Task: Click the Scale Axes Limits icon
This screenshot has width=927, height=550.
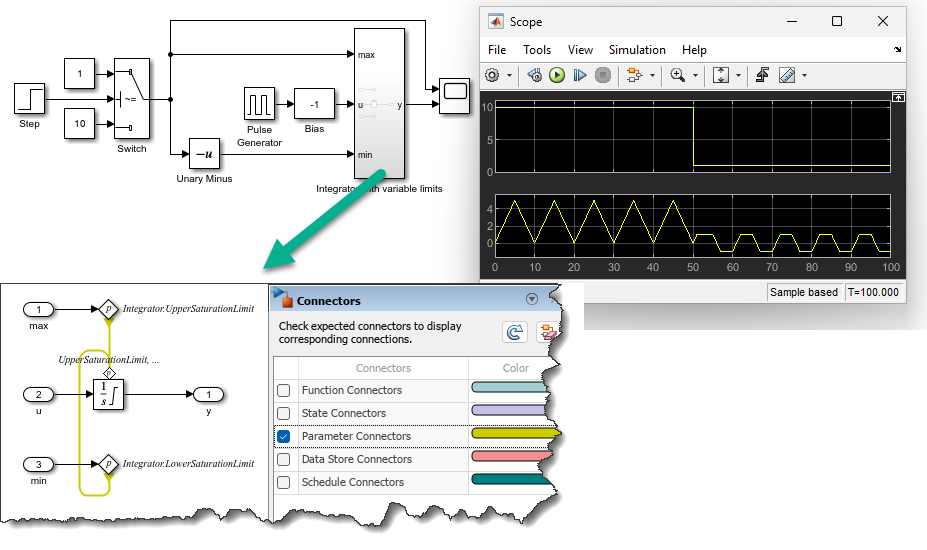Action: coord(721,75)
